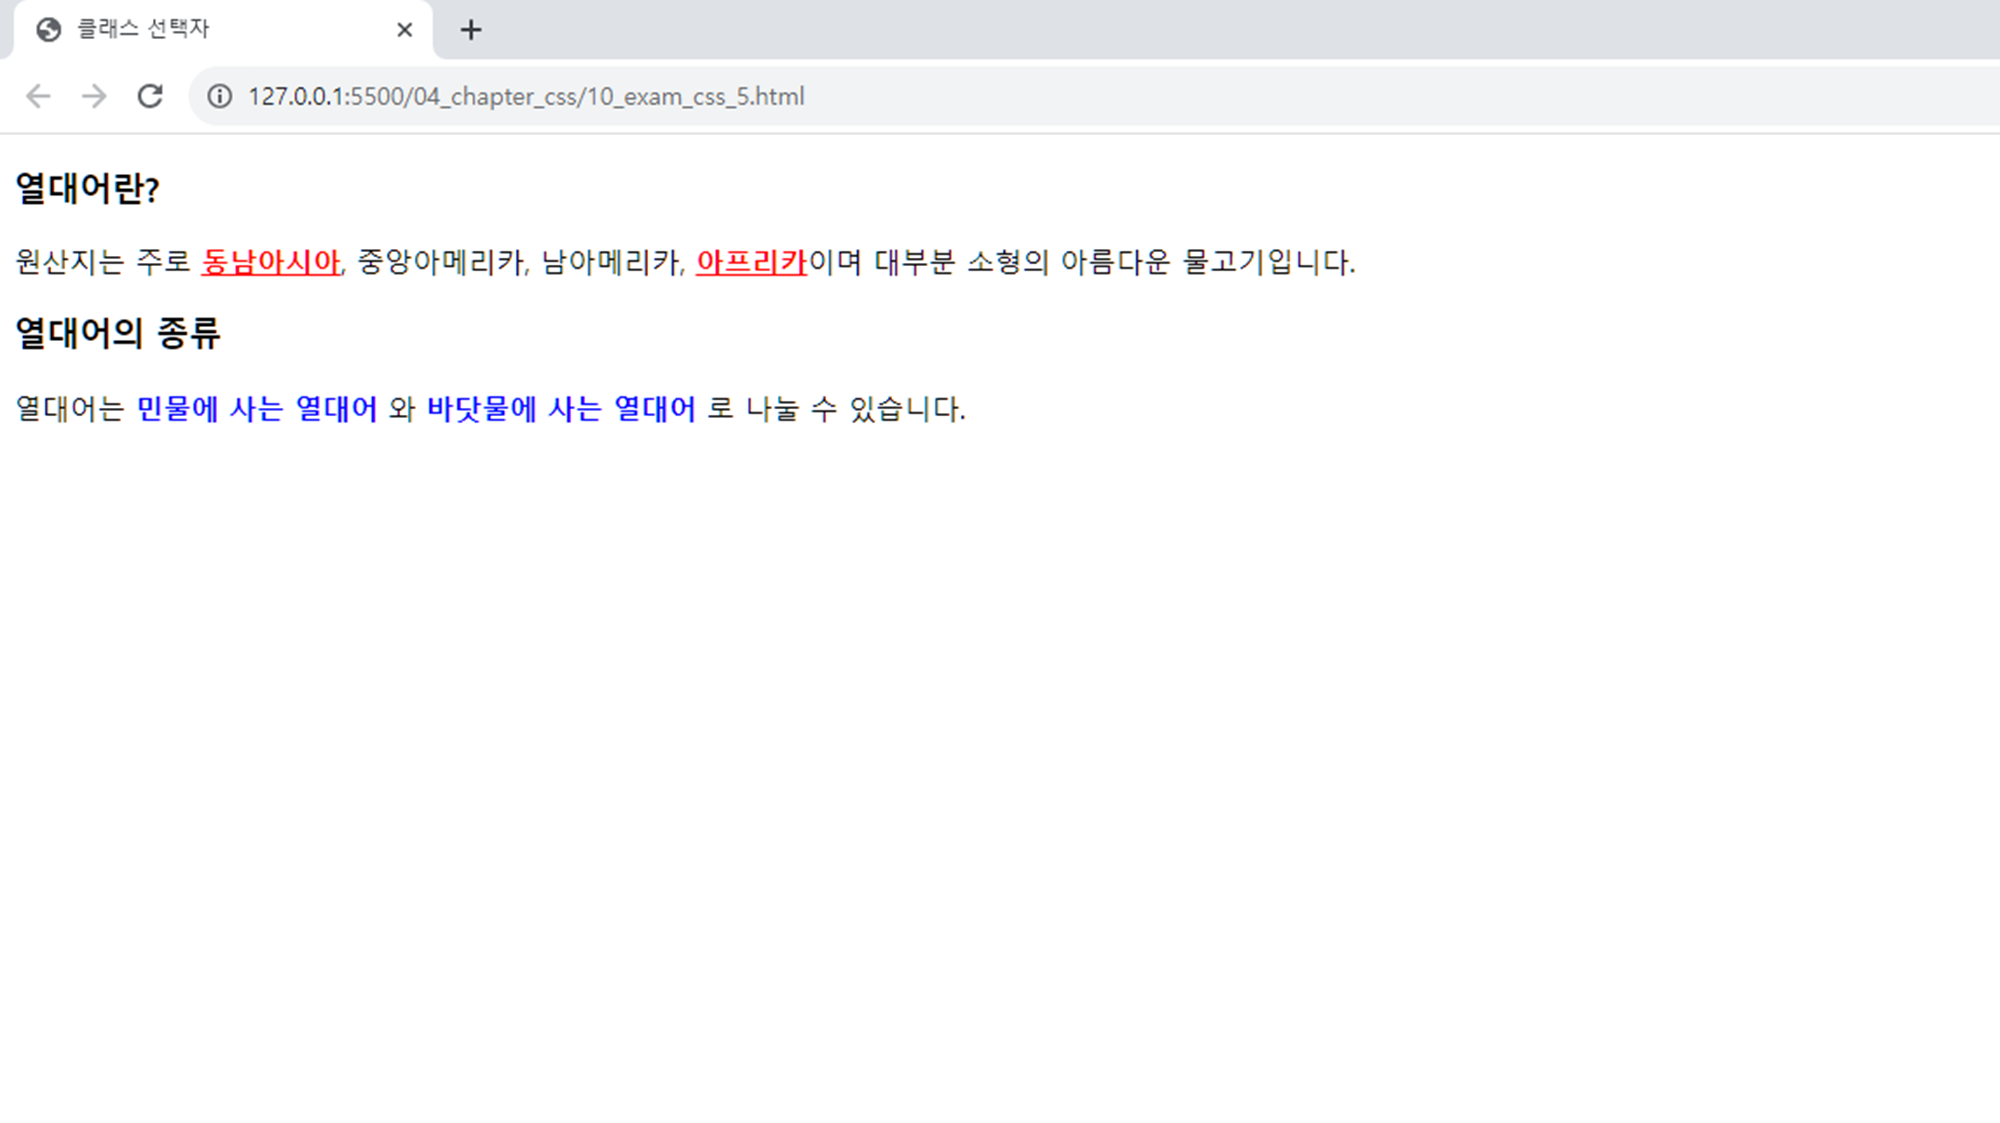Click the heading 열대어의 종류

tap(117, 334)
